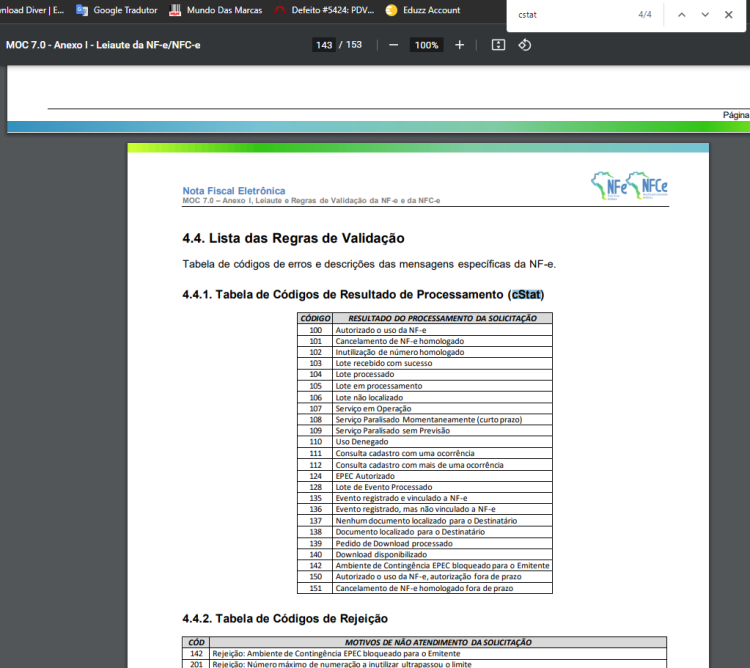Screen dimensions: 750x668
Task: Click row 'Lote recebido com sucesso'
Action: click(425, 363)
